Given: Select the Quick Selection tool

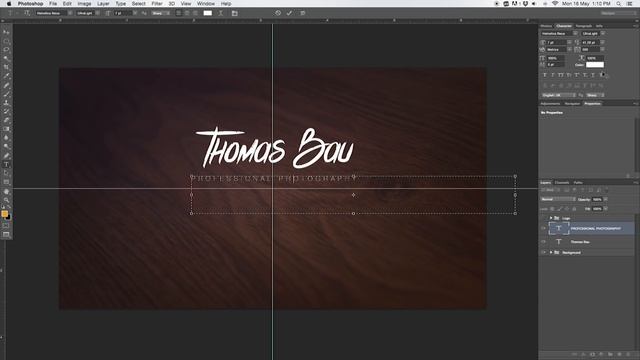Looking at the screenshot, I should (x=6, y=58).
